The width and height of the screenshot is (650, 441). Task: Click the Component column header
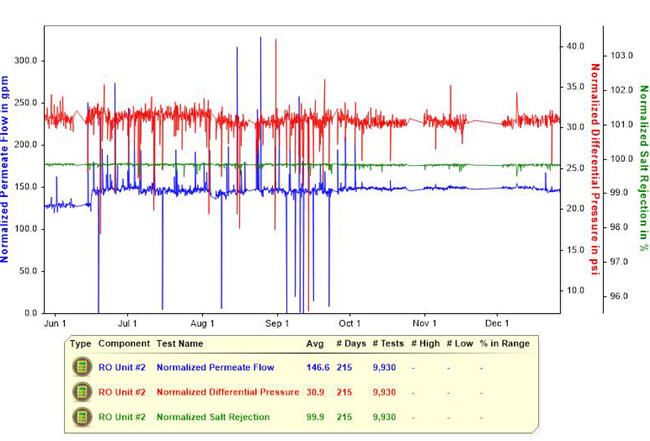point(124,343)
